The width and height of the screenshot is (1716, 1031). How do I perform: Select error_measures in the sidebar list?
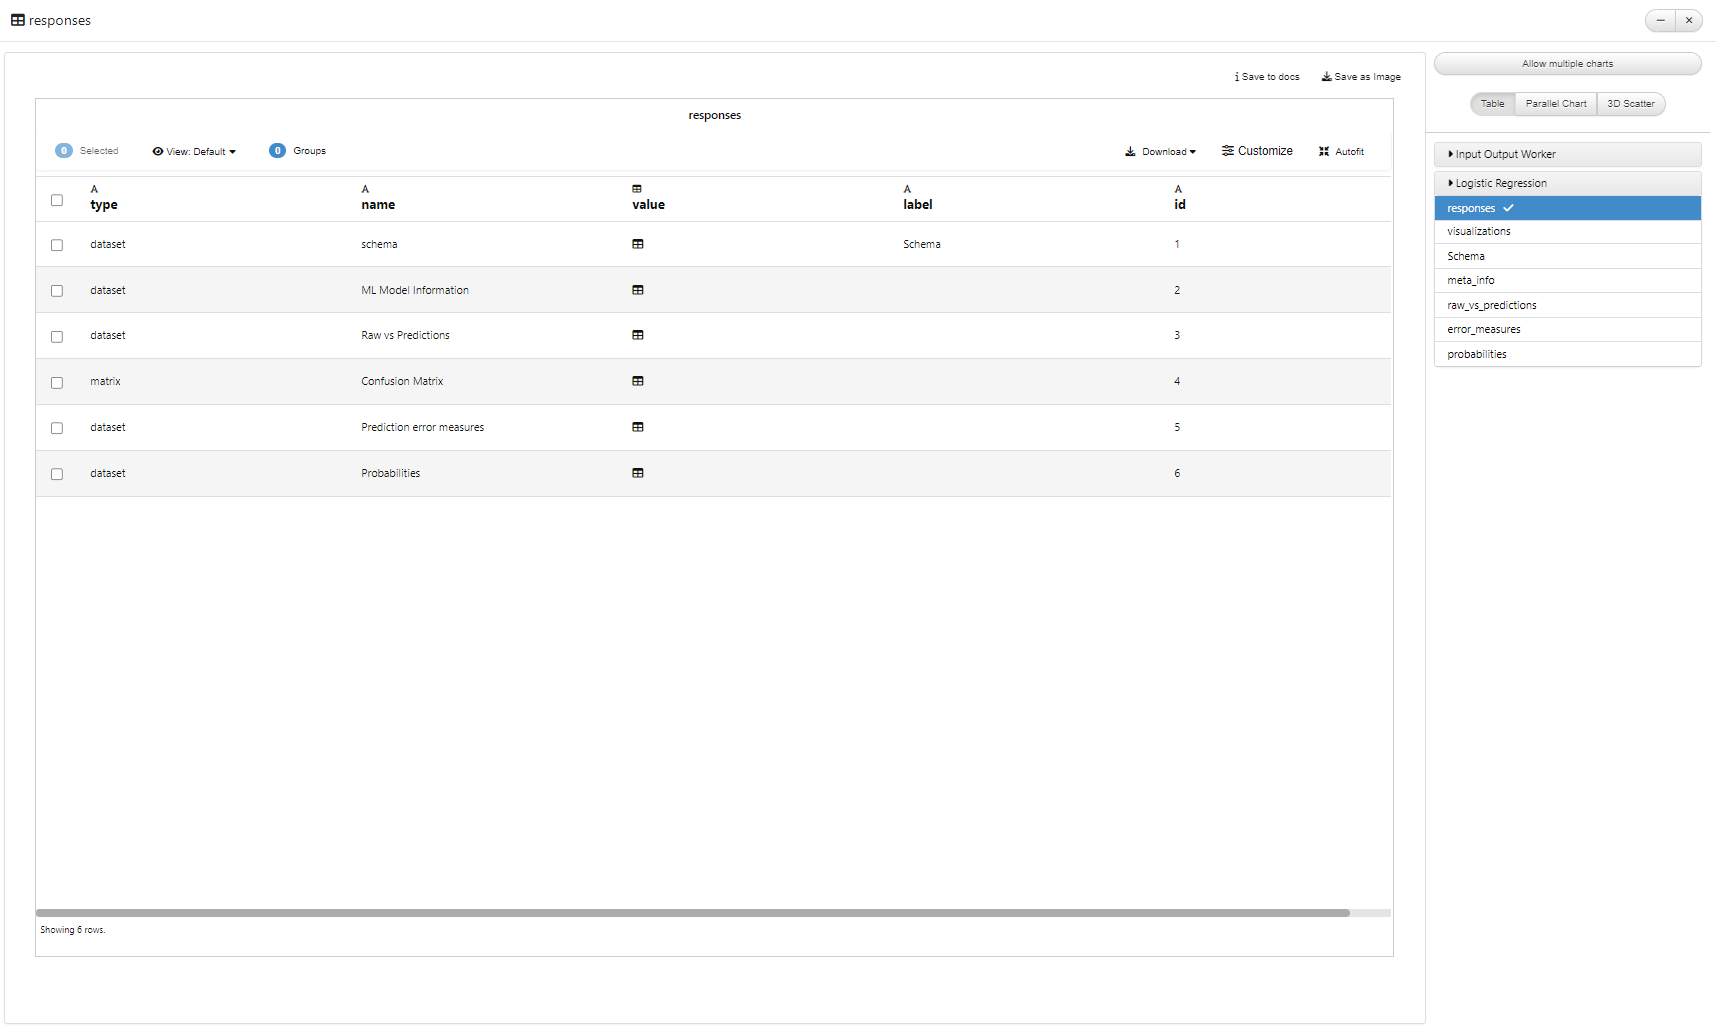coord(1567,330)
